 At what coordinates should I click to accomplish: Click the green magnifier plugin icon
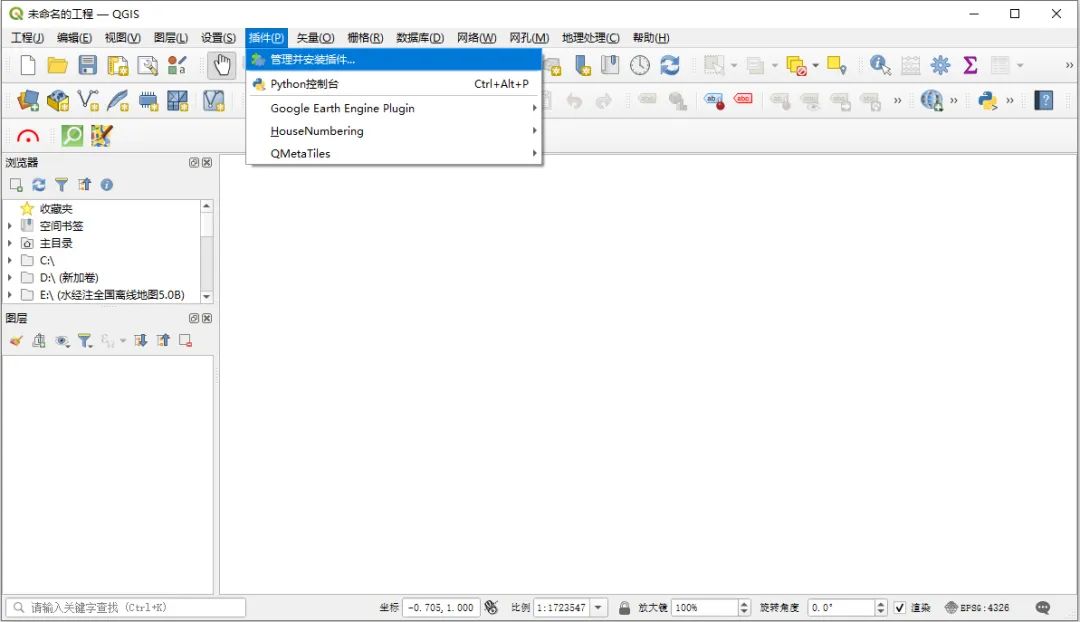pyautogui.click(x=72, y=136)
